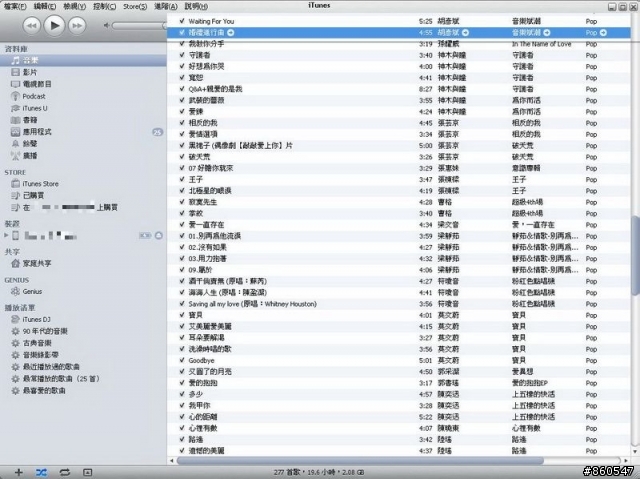Open the Advanced (進階) menu
The height and width of the screenshot is (479, 640).
point(166,6)
